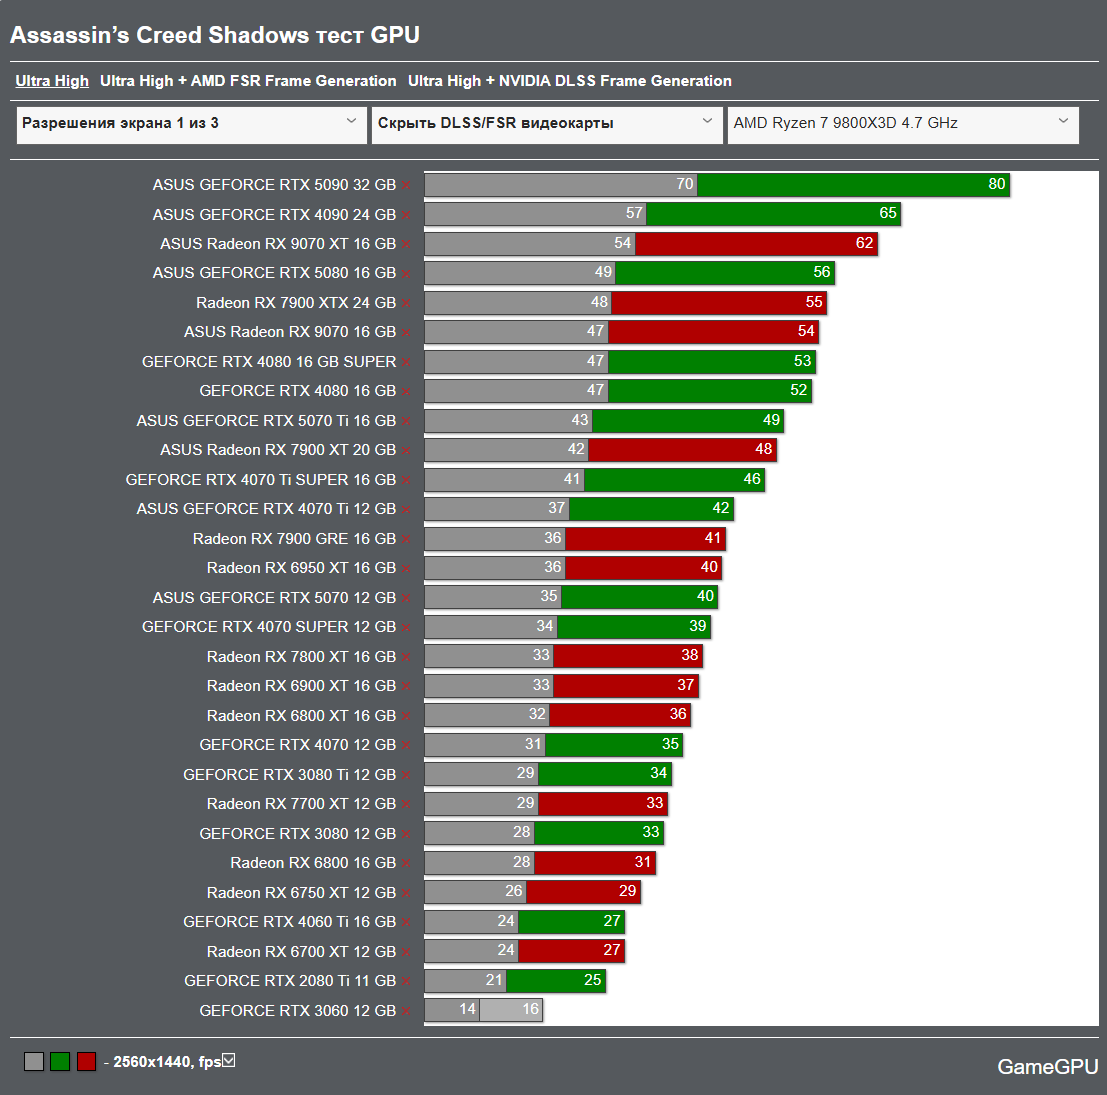The image size is (1107, 1095).
Task: Click the Radeon RX 6700 XT 12 GB label
Action: tap(301, 952)
